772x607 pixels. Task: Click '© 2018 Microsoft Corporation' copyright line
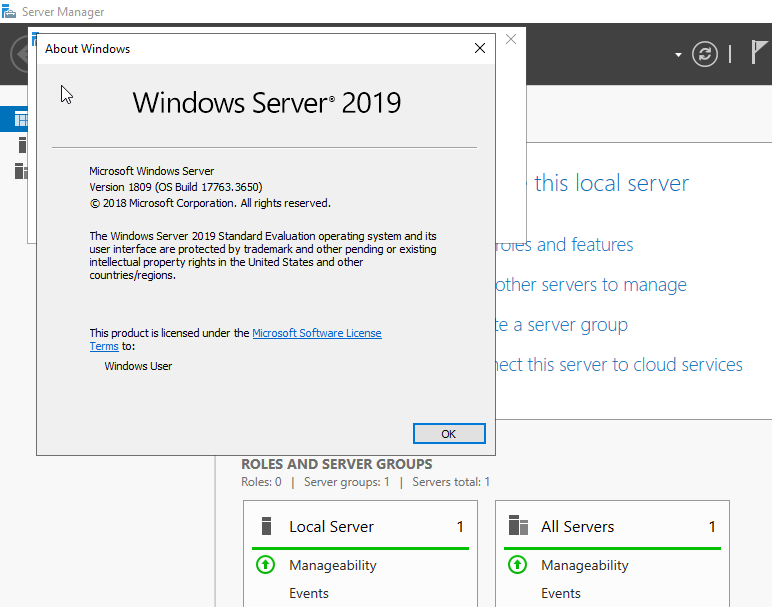[210, 203]
